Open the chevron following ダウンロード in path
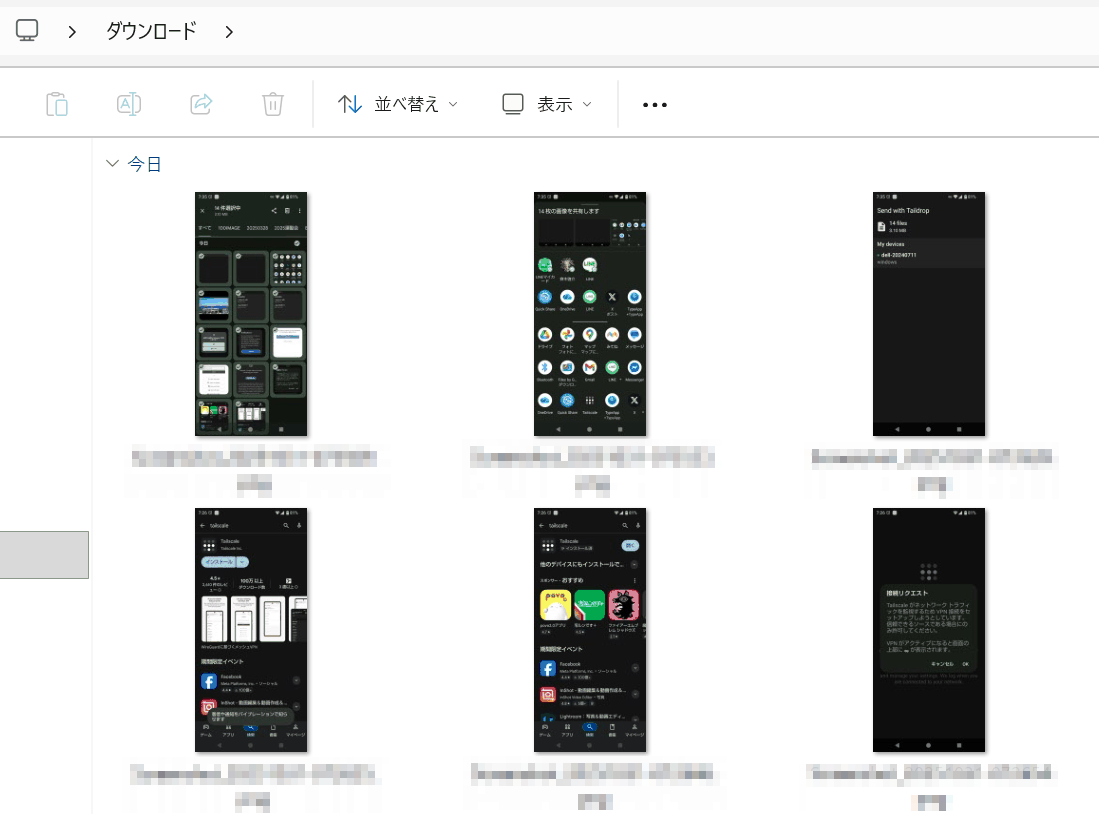This screenshot has width=1099, height=814. [229, 32]
